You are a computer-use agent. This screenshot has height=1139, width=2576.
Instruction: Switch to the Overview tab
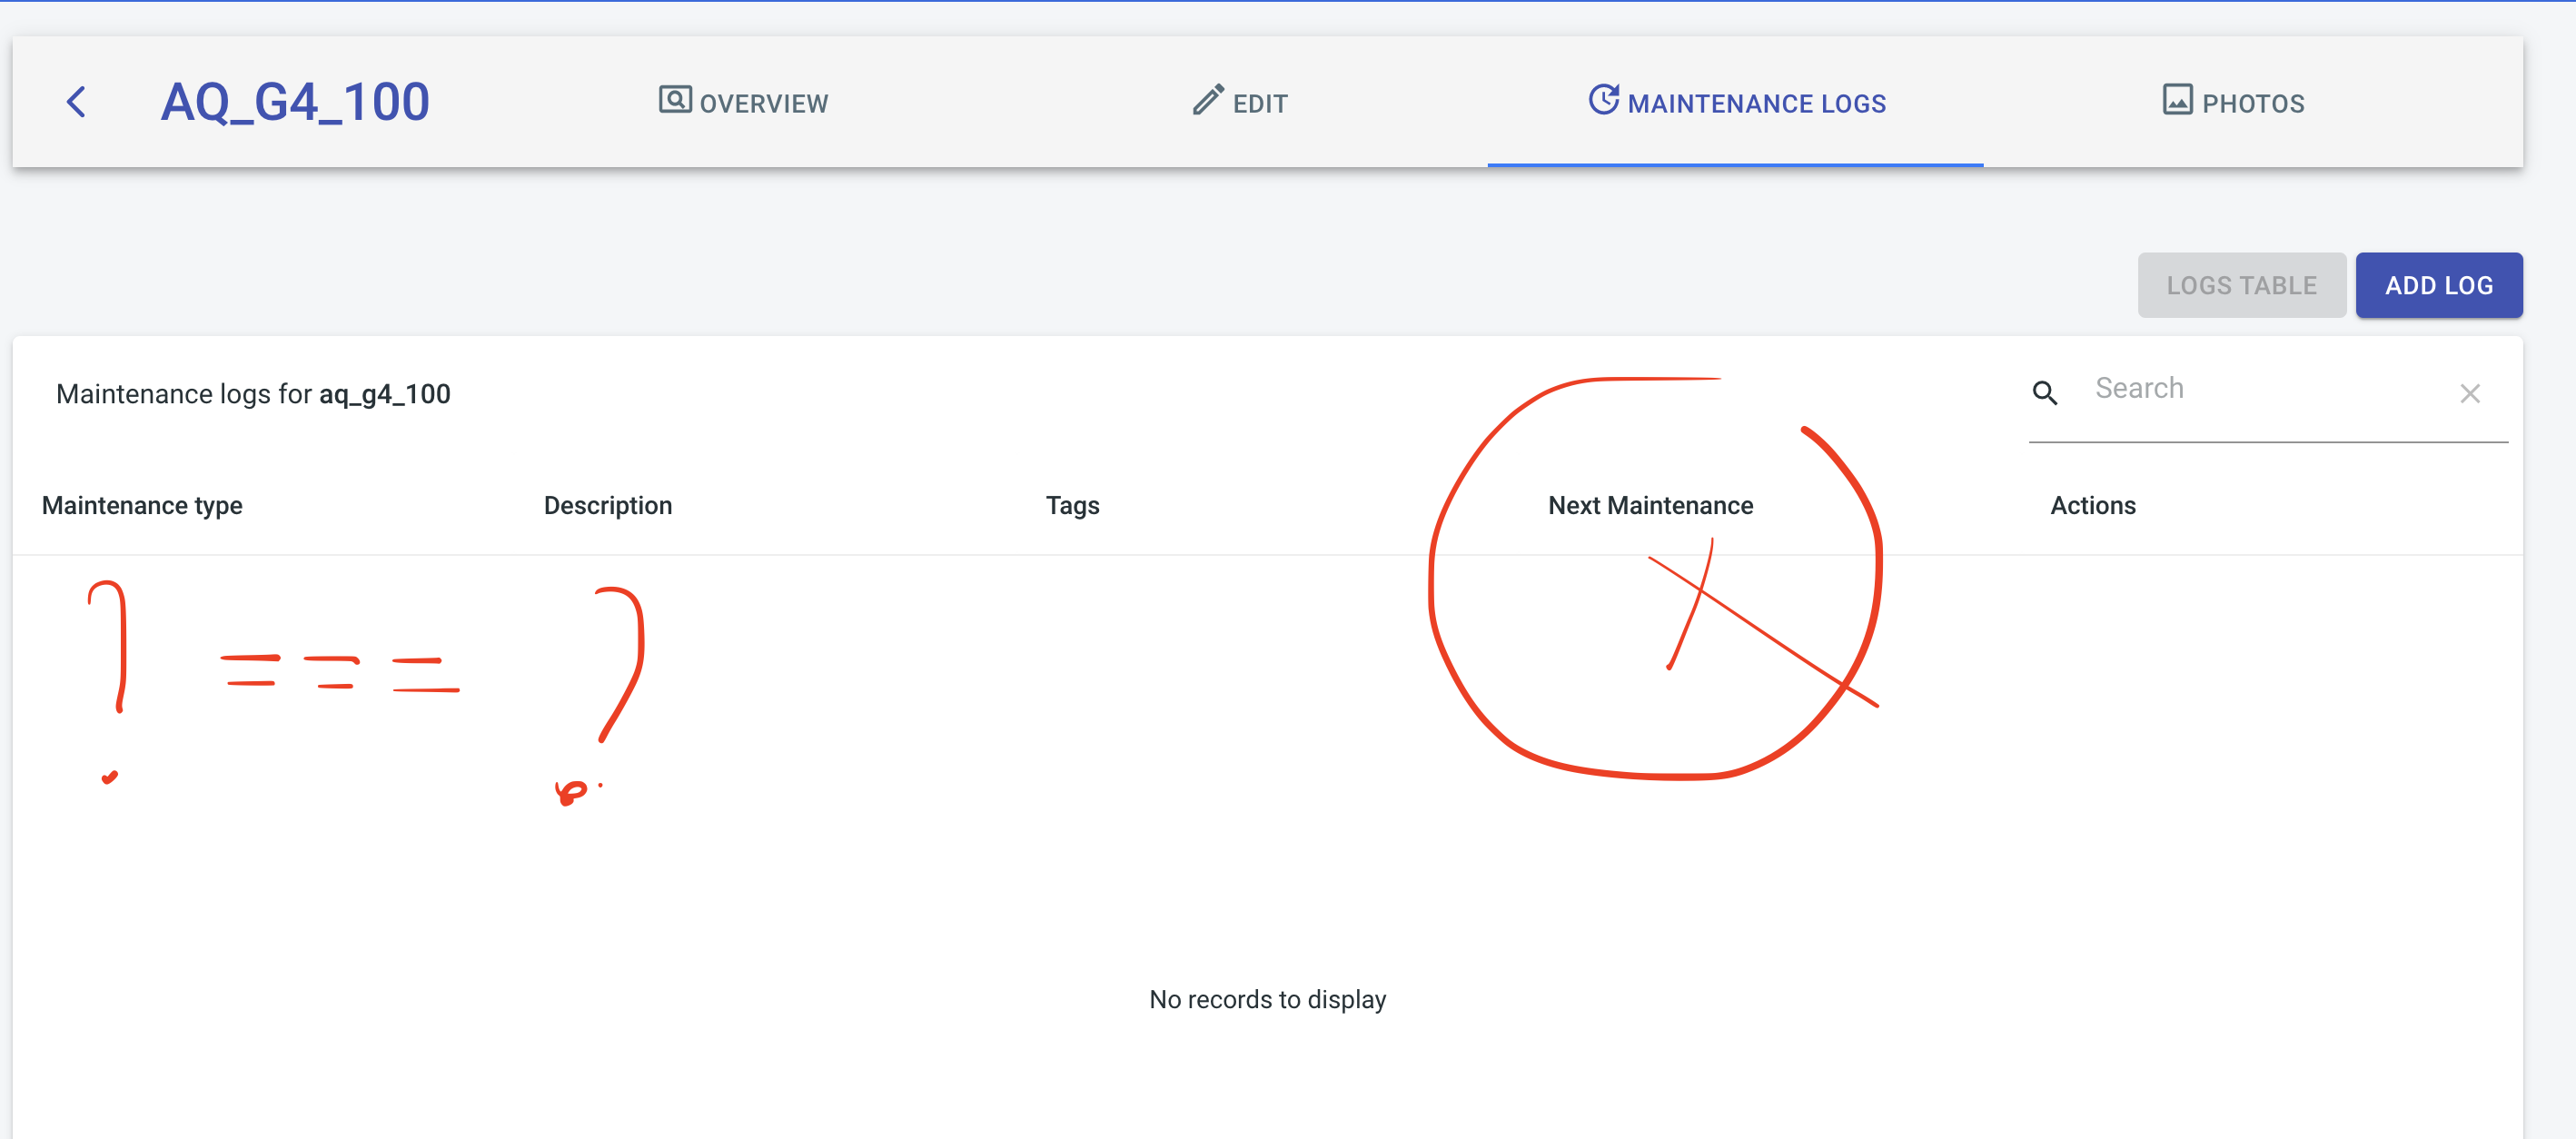pos(743,102)
